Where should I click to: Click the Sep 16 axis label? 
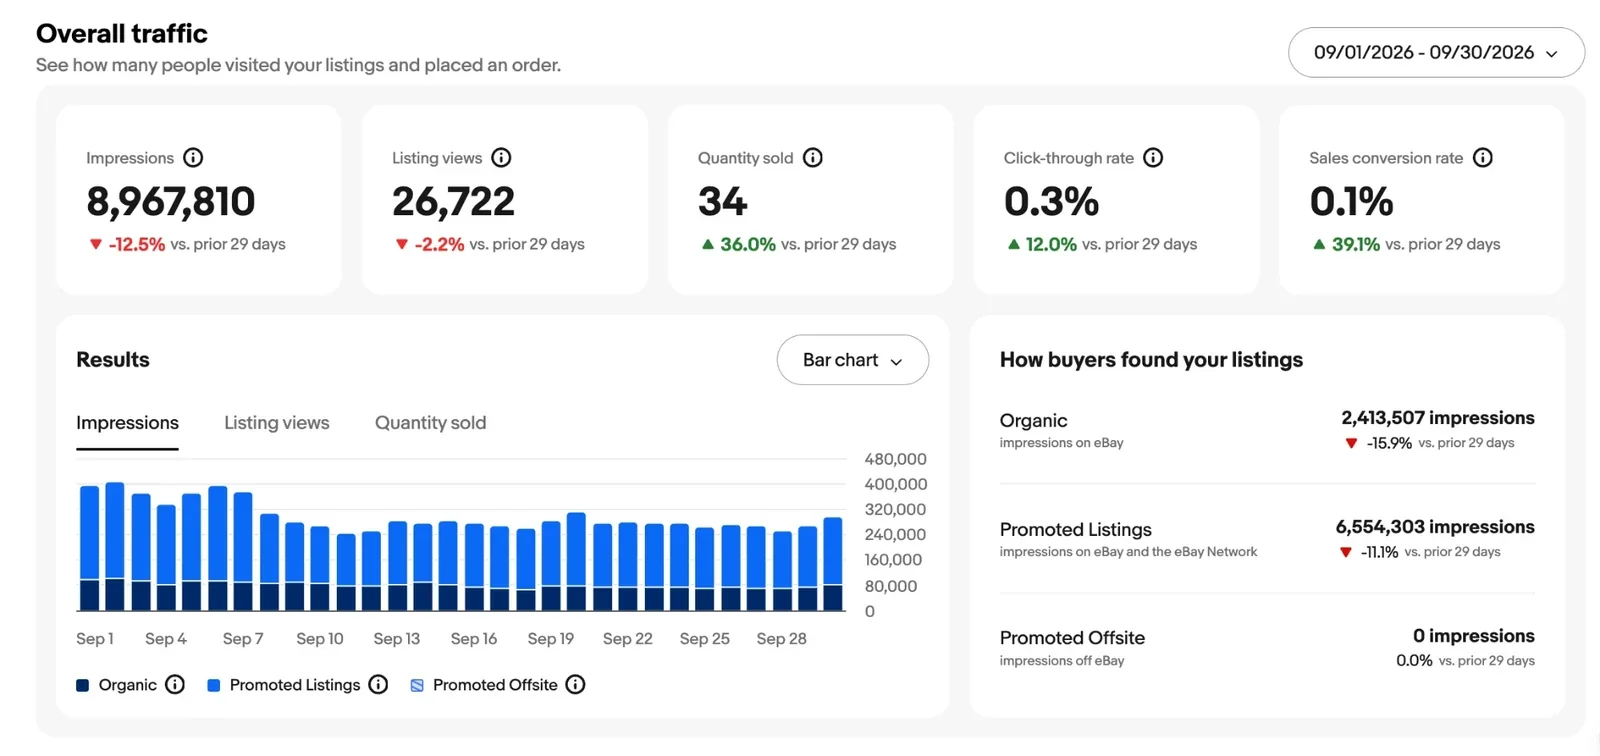point(473,639)
